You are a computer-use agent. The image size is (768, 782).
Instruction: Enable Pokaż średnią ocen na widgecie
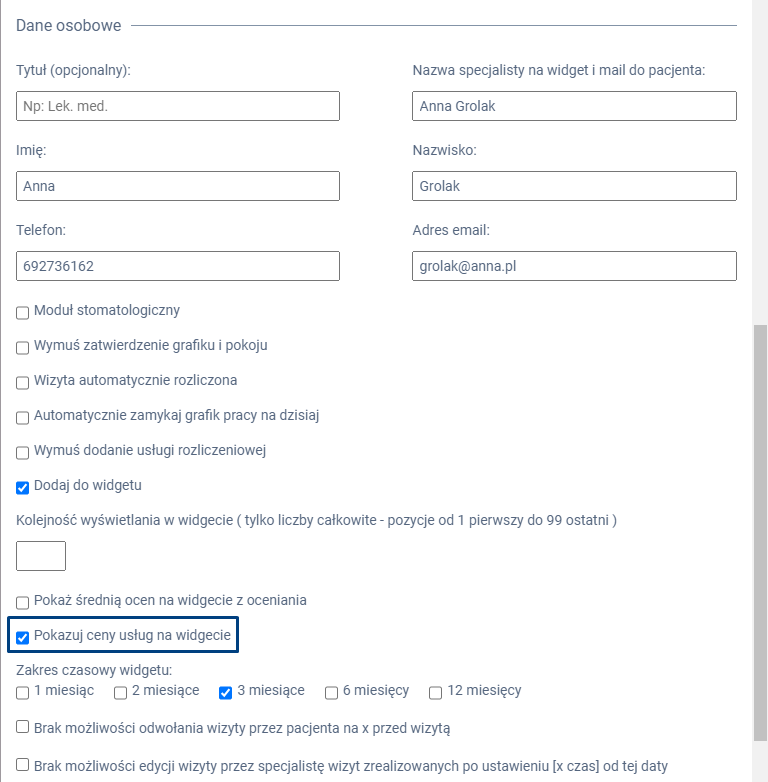point(23,603)
